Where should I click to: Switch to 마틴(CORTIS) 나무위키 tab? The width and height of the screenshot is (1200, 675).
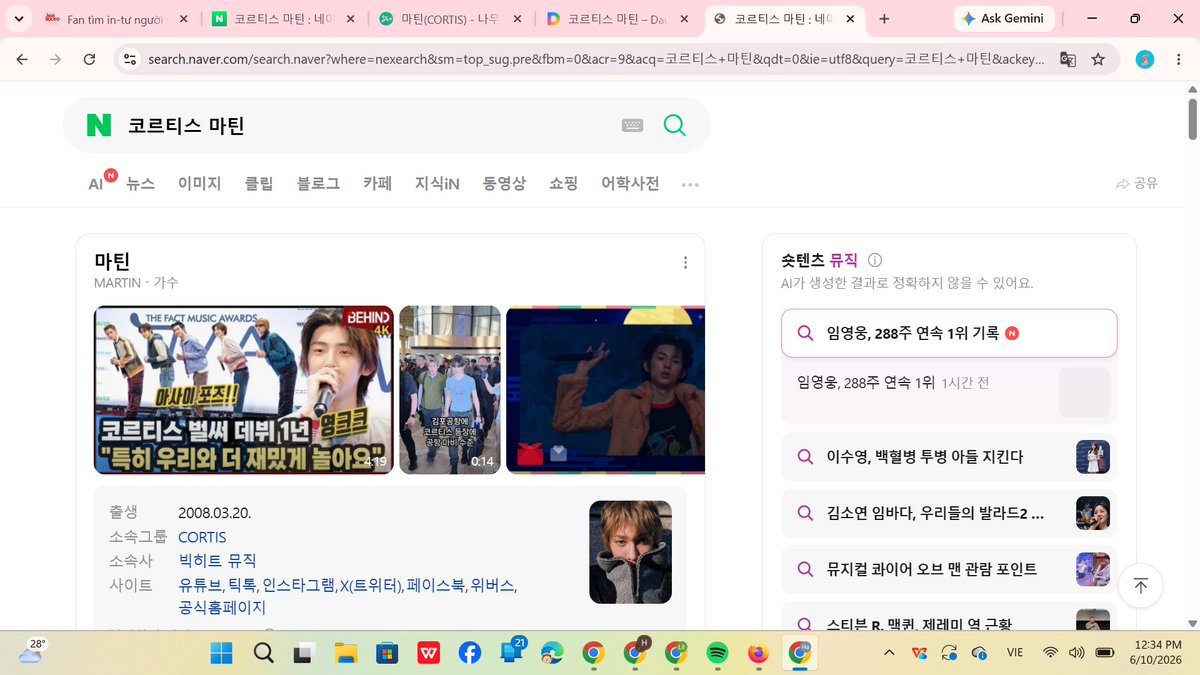click(x=450, y=19)
